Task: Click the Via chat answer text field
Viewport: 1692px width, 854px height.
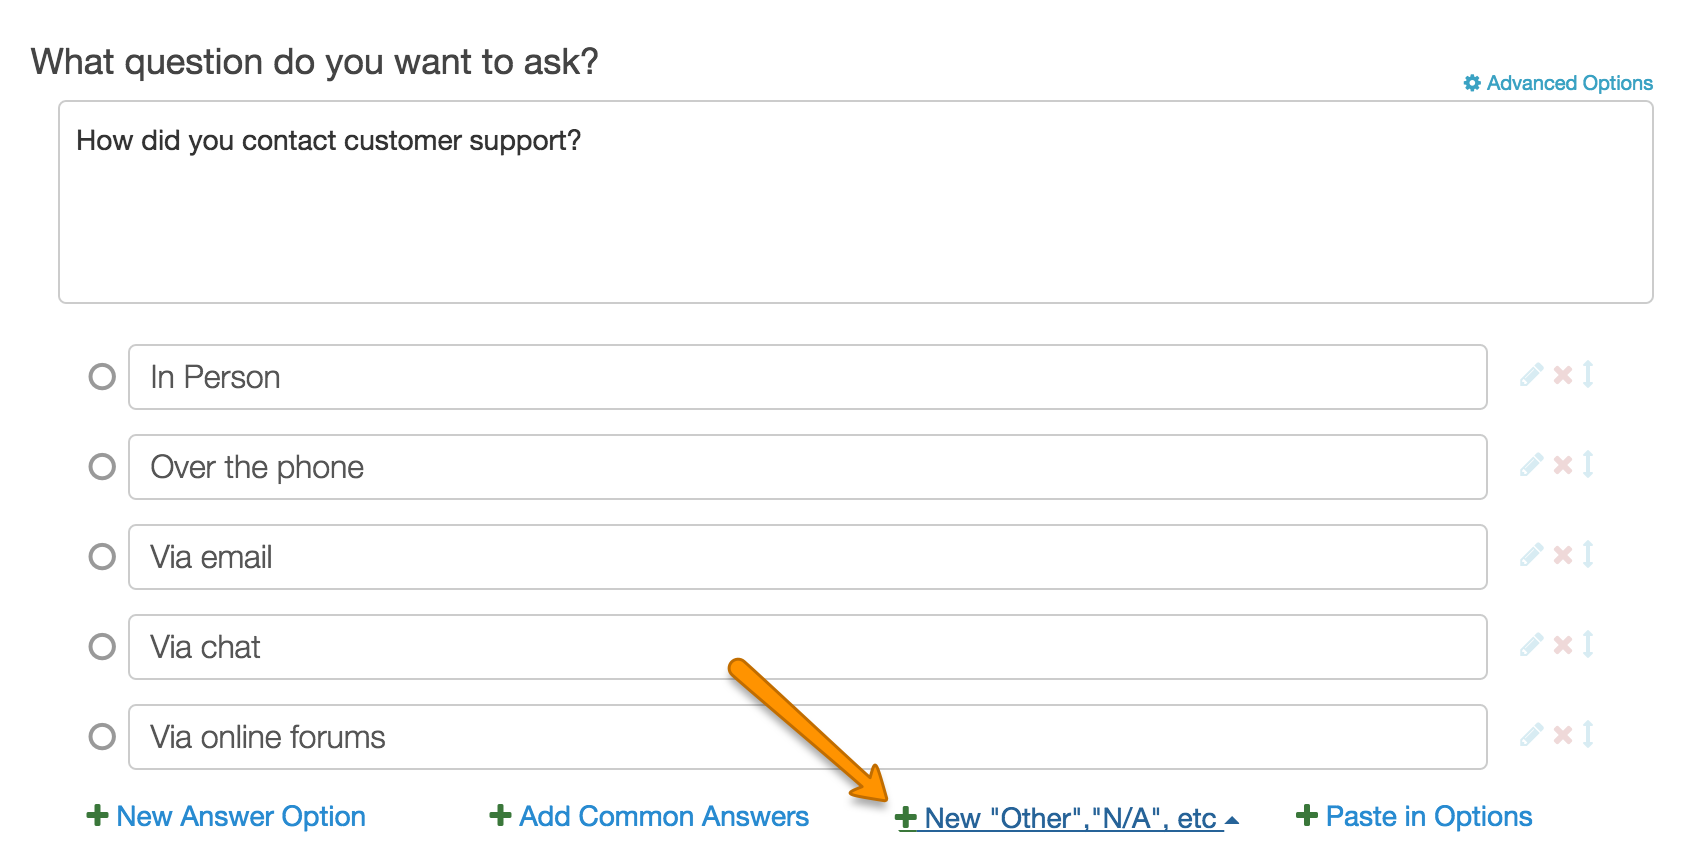Action: 807,647
